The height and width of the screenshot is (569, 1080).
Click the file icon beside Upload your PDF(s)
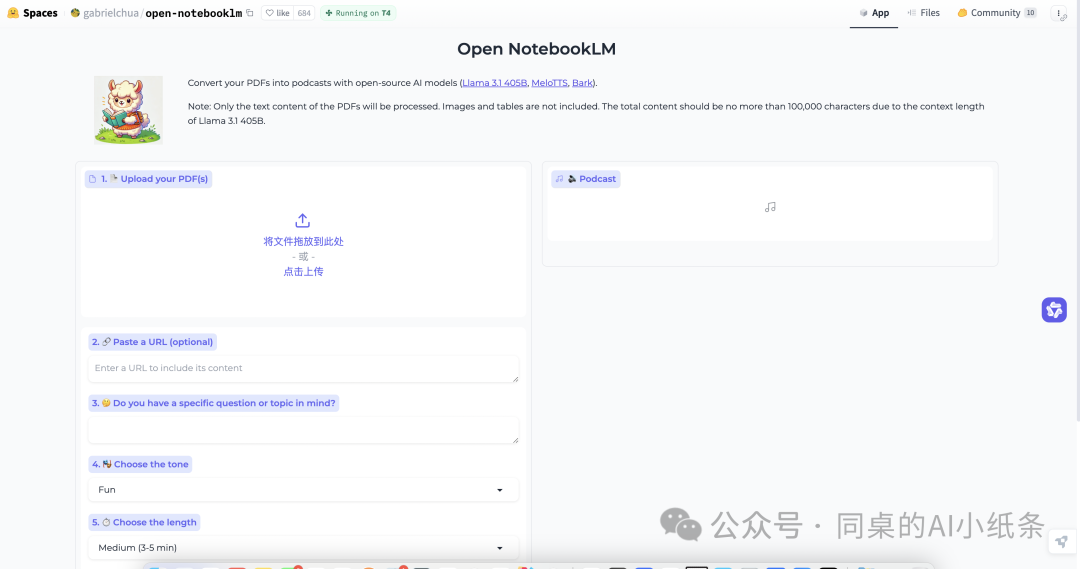92,179
